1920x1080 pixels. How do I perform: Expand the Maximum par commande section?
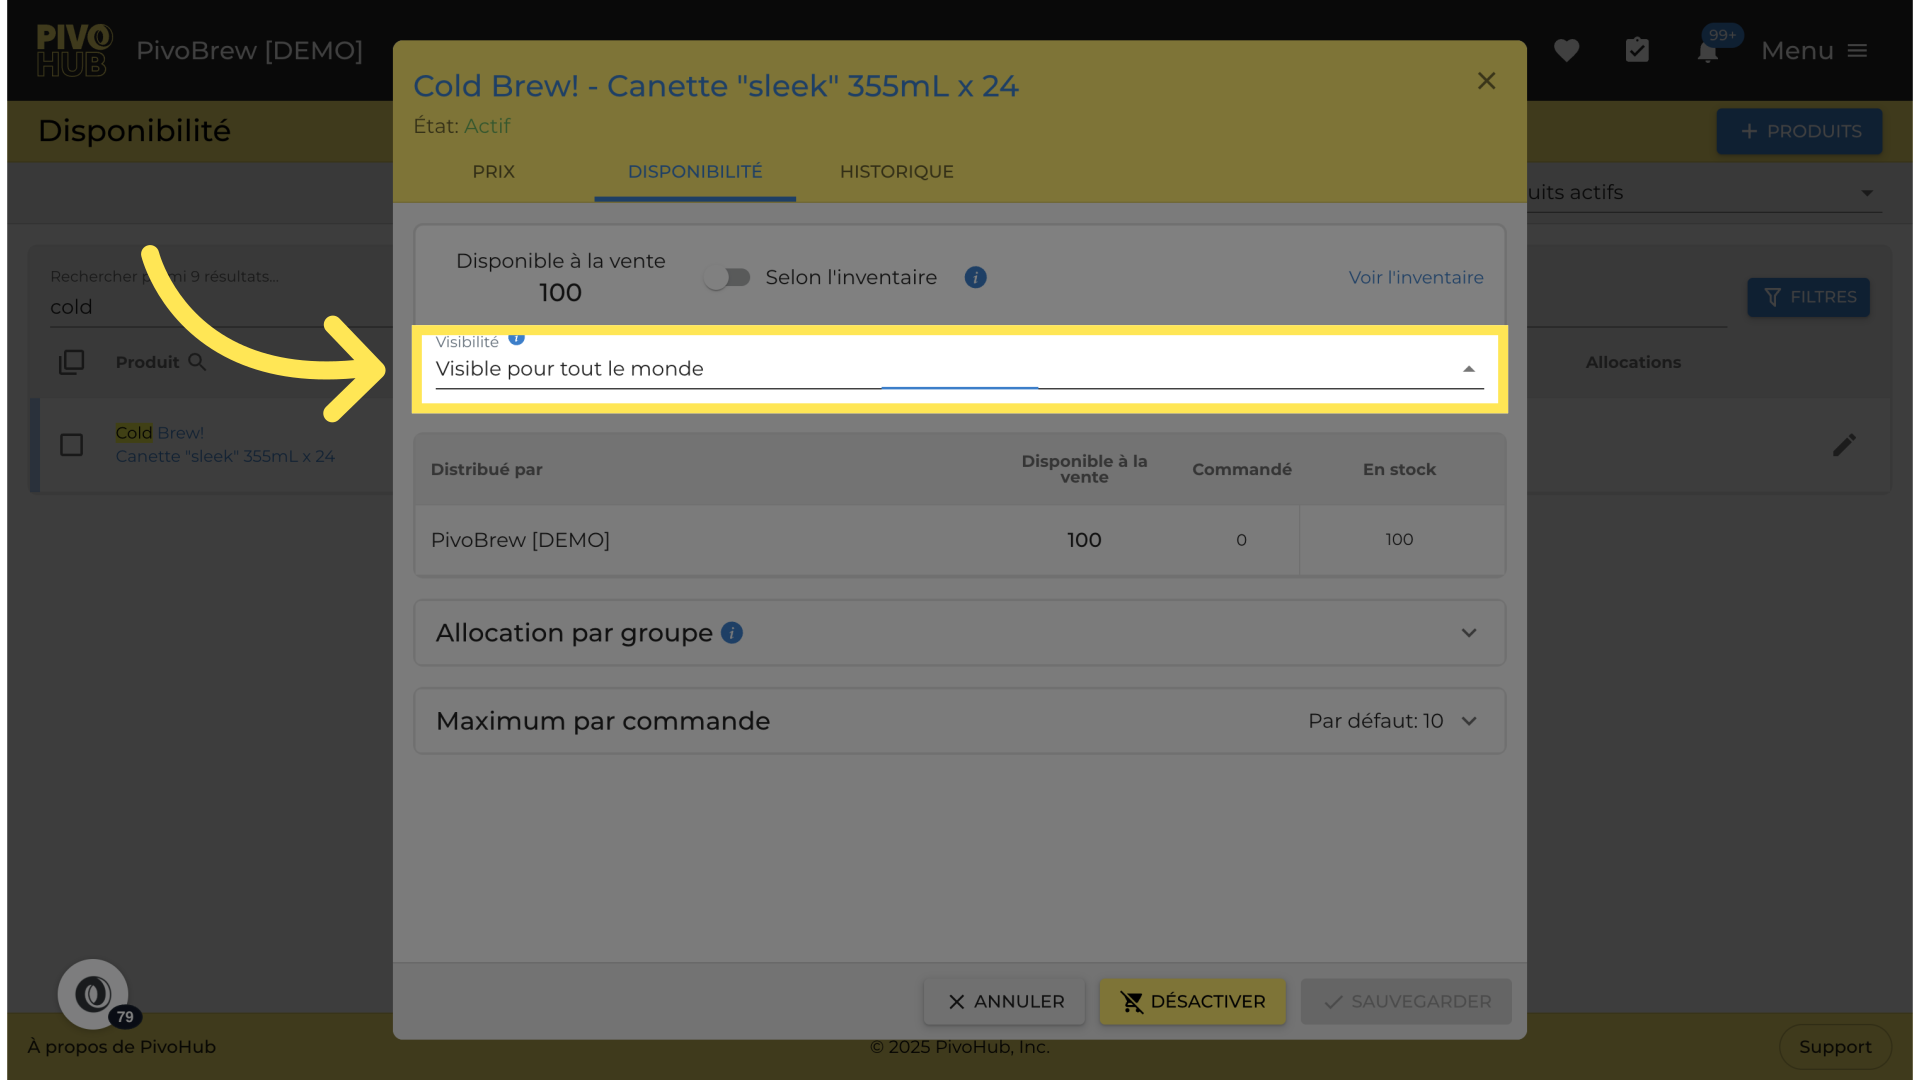click(1468, 721)
